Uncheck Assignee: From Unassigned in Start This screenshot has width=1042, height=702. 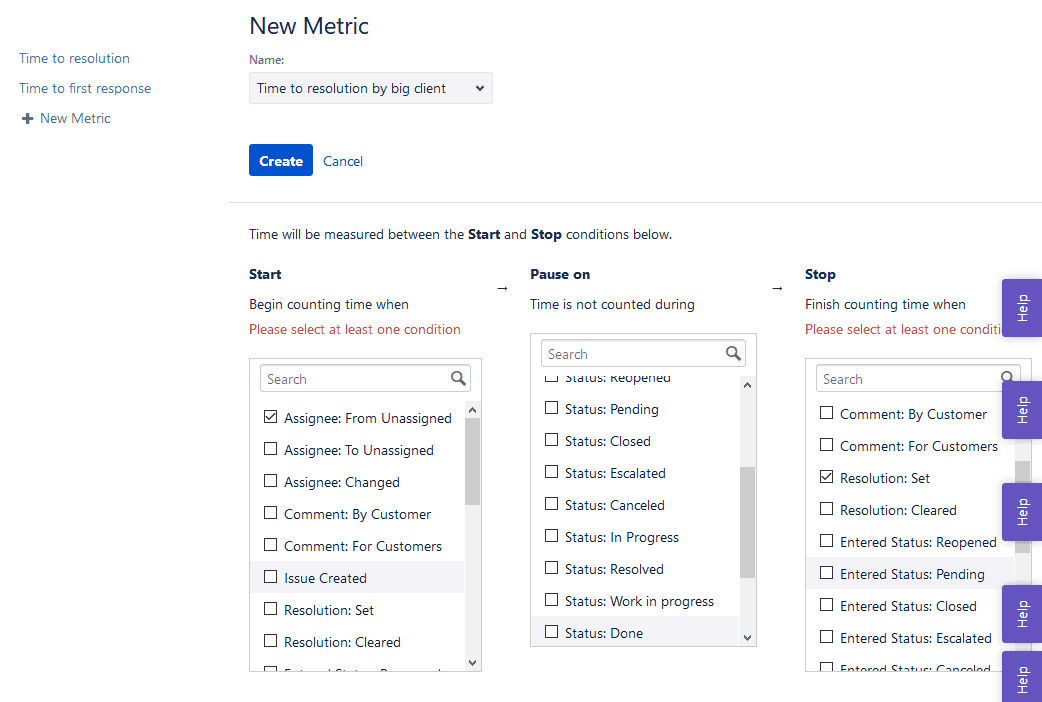coord(271,418)
